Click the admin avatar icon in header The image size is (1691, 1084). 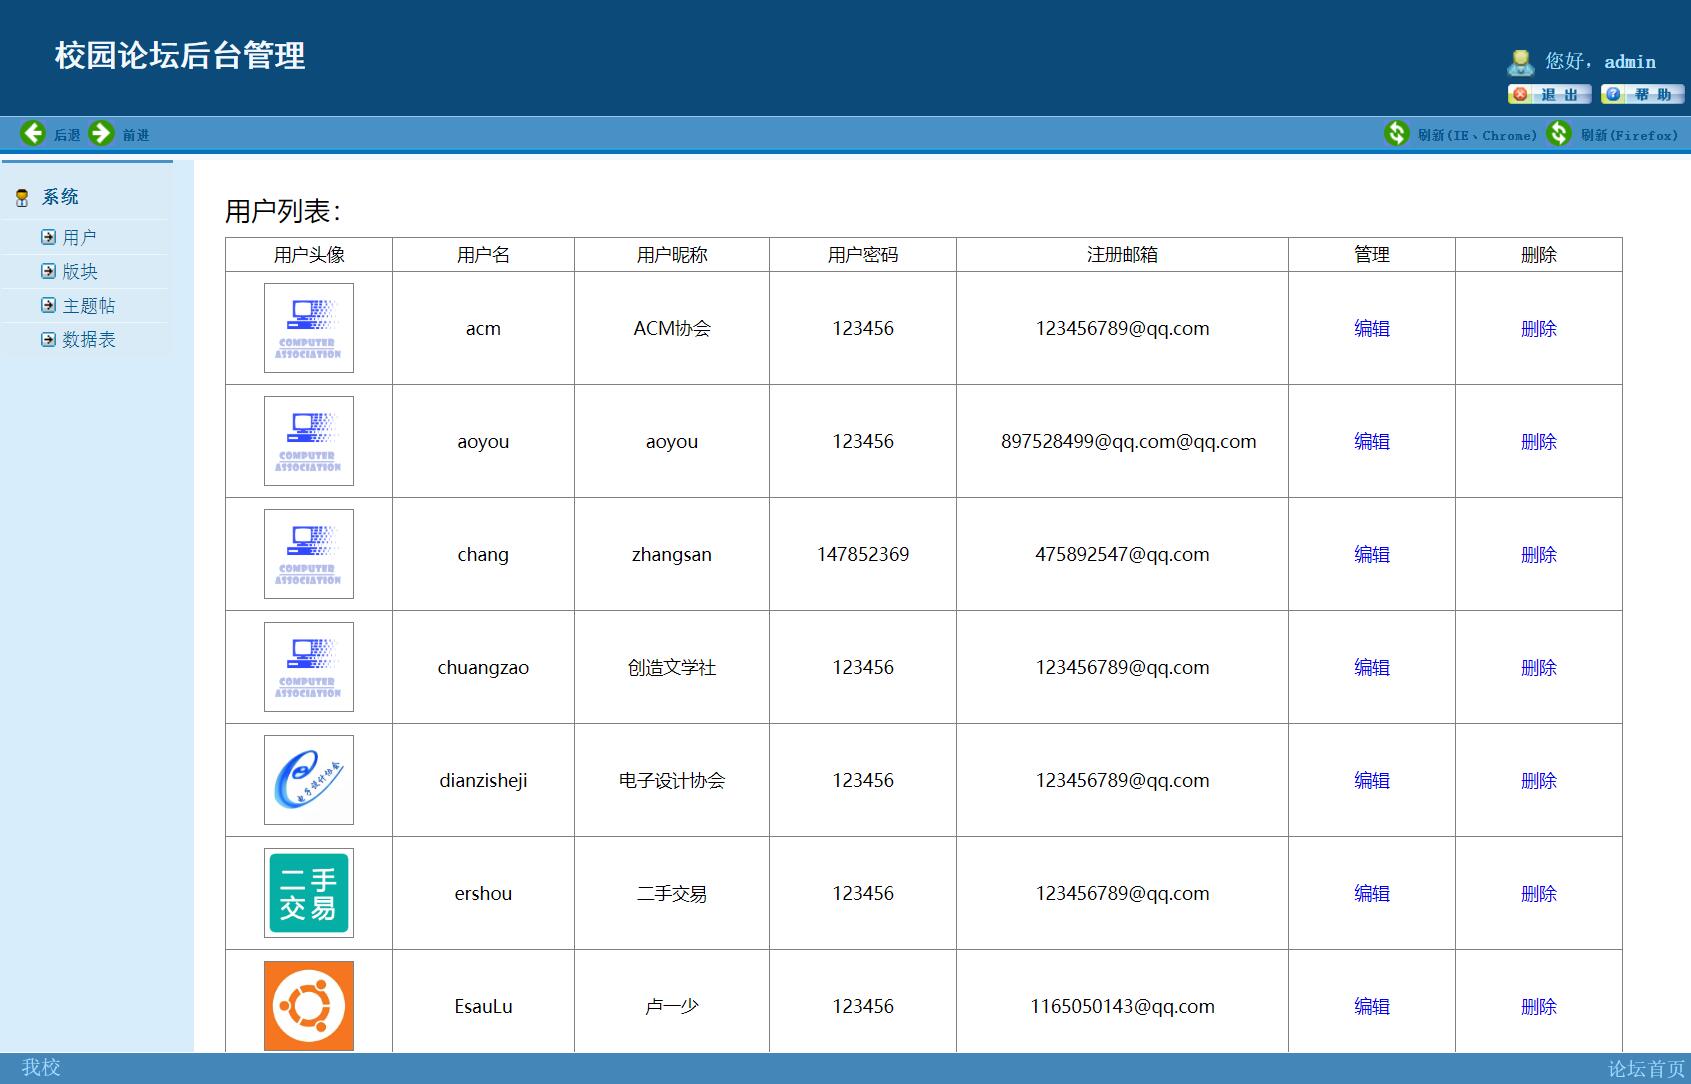coord(1521,61)
